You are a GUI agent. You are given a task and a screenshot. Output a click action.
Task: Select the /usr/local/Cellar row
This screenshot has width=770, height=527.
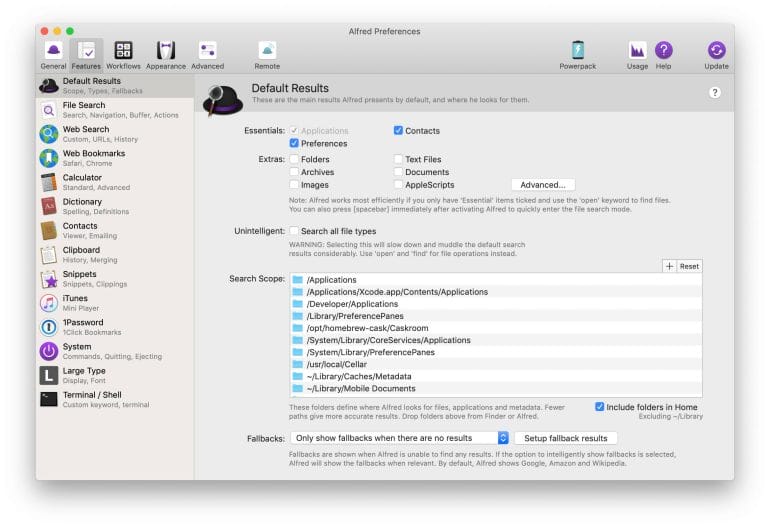coord(496,364)
